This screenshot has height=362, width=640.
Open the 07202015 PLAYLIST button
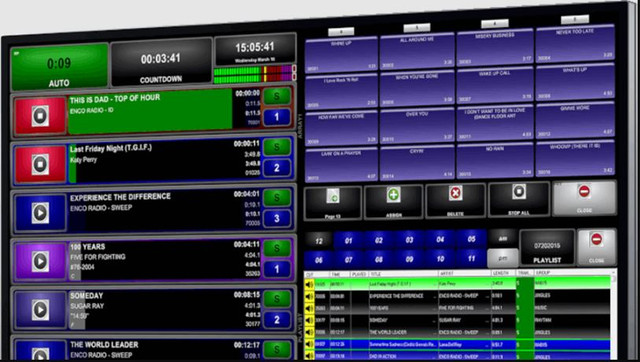point(547,249)
